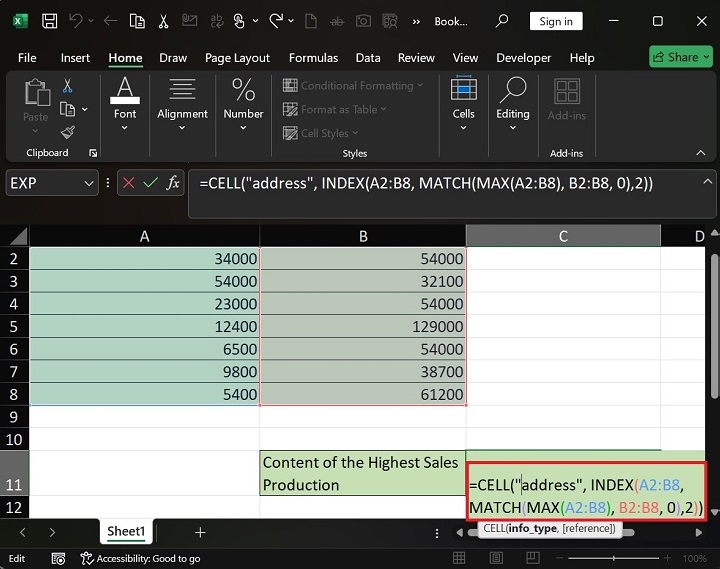
Task: Click the Cut scissors icon in Clipboard
Action: (x=67, y=87)
